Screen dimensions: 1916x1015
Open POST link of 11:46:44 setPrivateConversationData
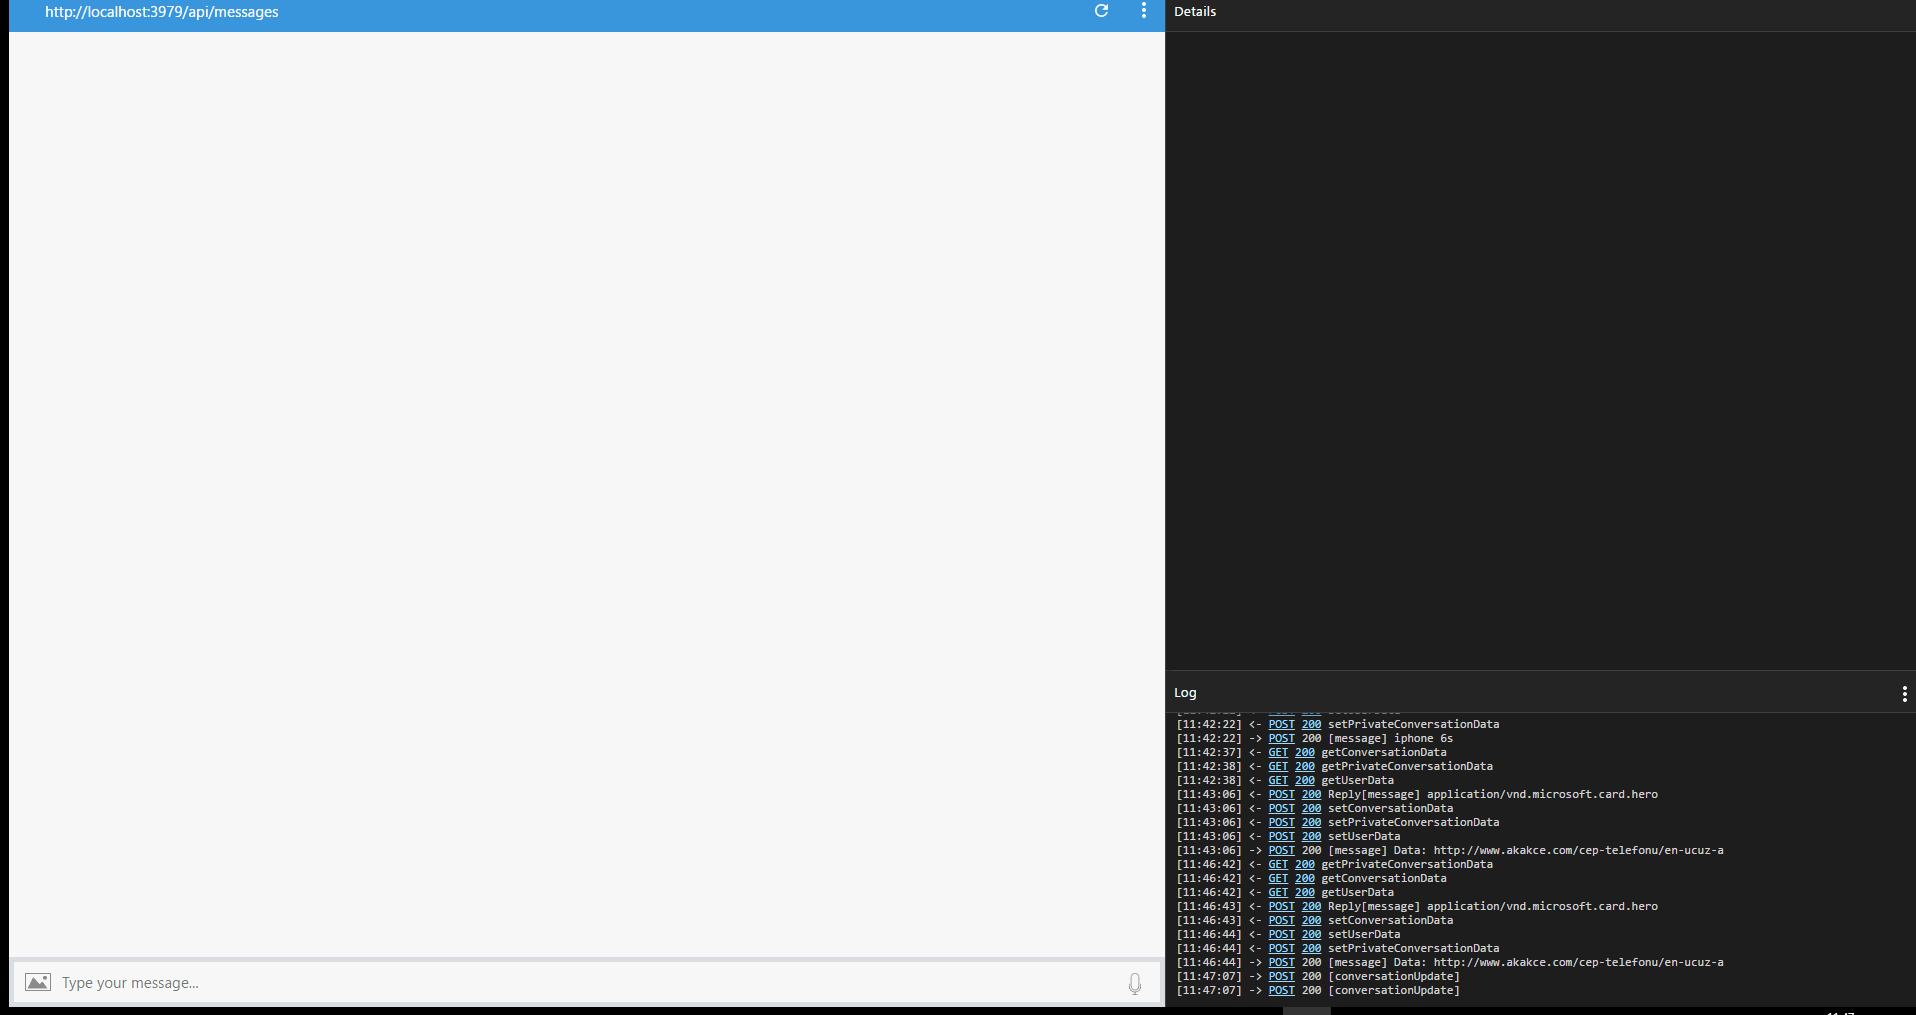click(1281, 948)
